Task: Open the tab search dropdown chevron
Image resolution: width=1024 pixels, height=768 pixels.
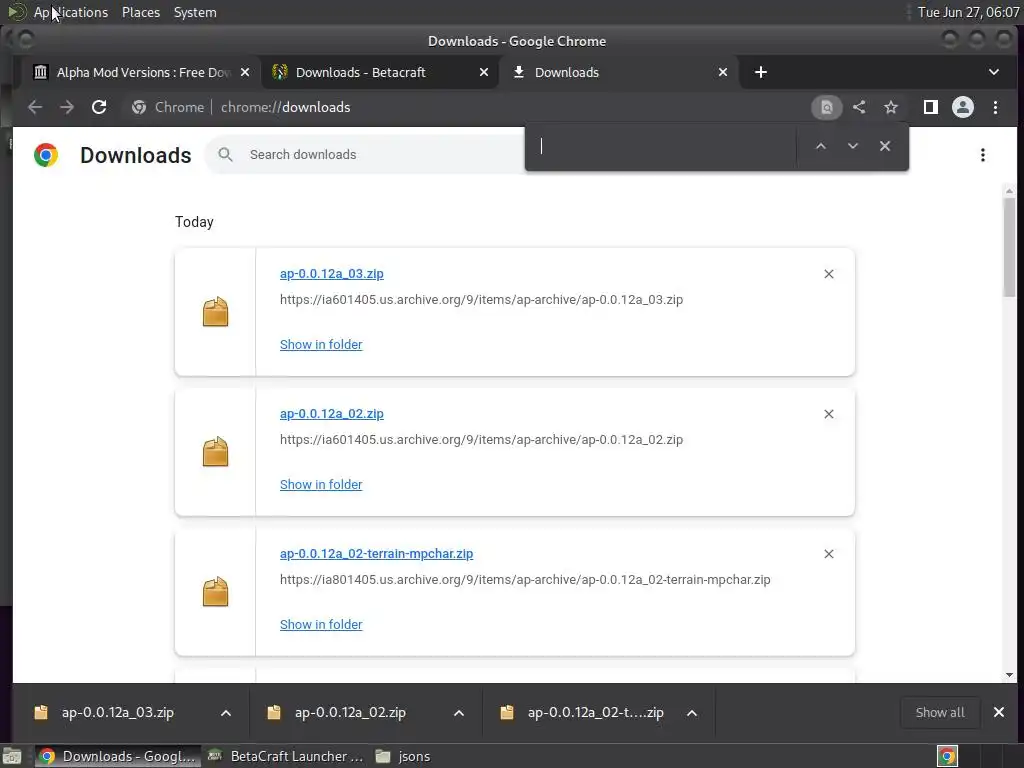Action: [x=993, y=72]
